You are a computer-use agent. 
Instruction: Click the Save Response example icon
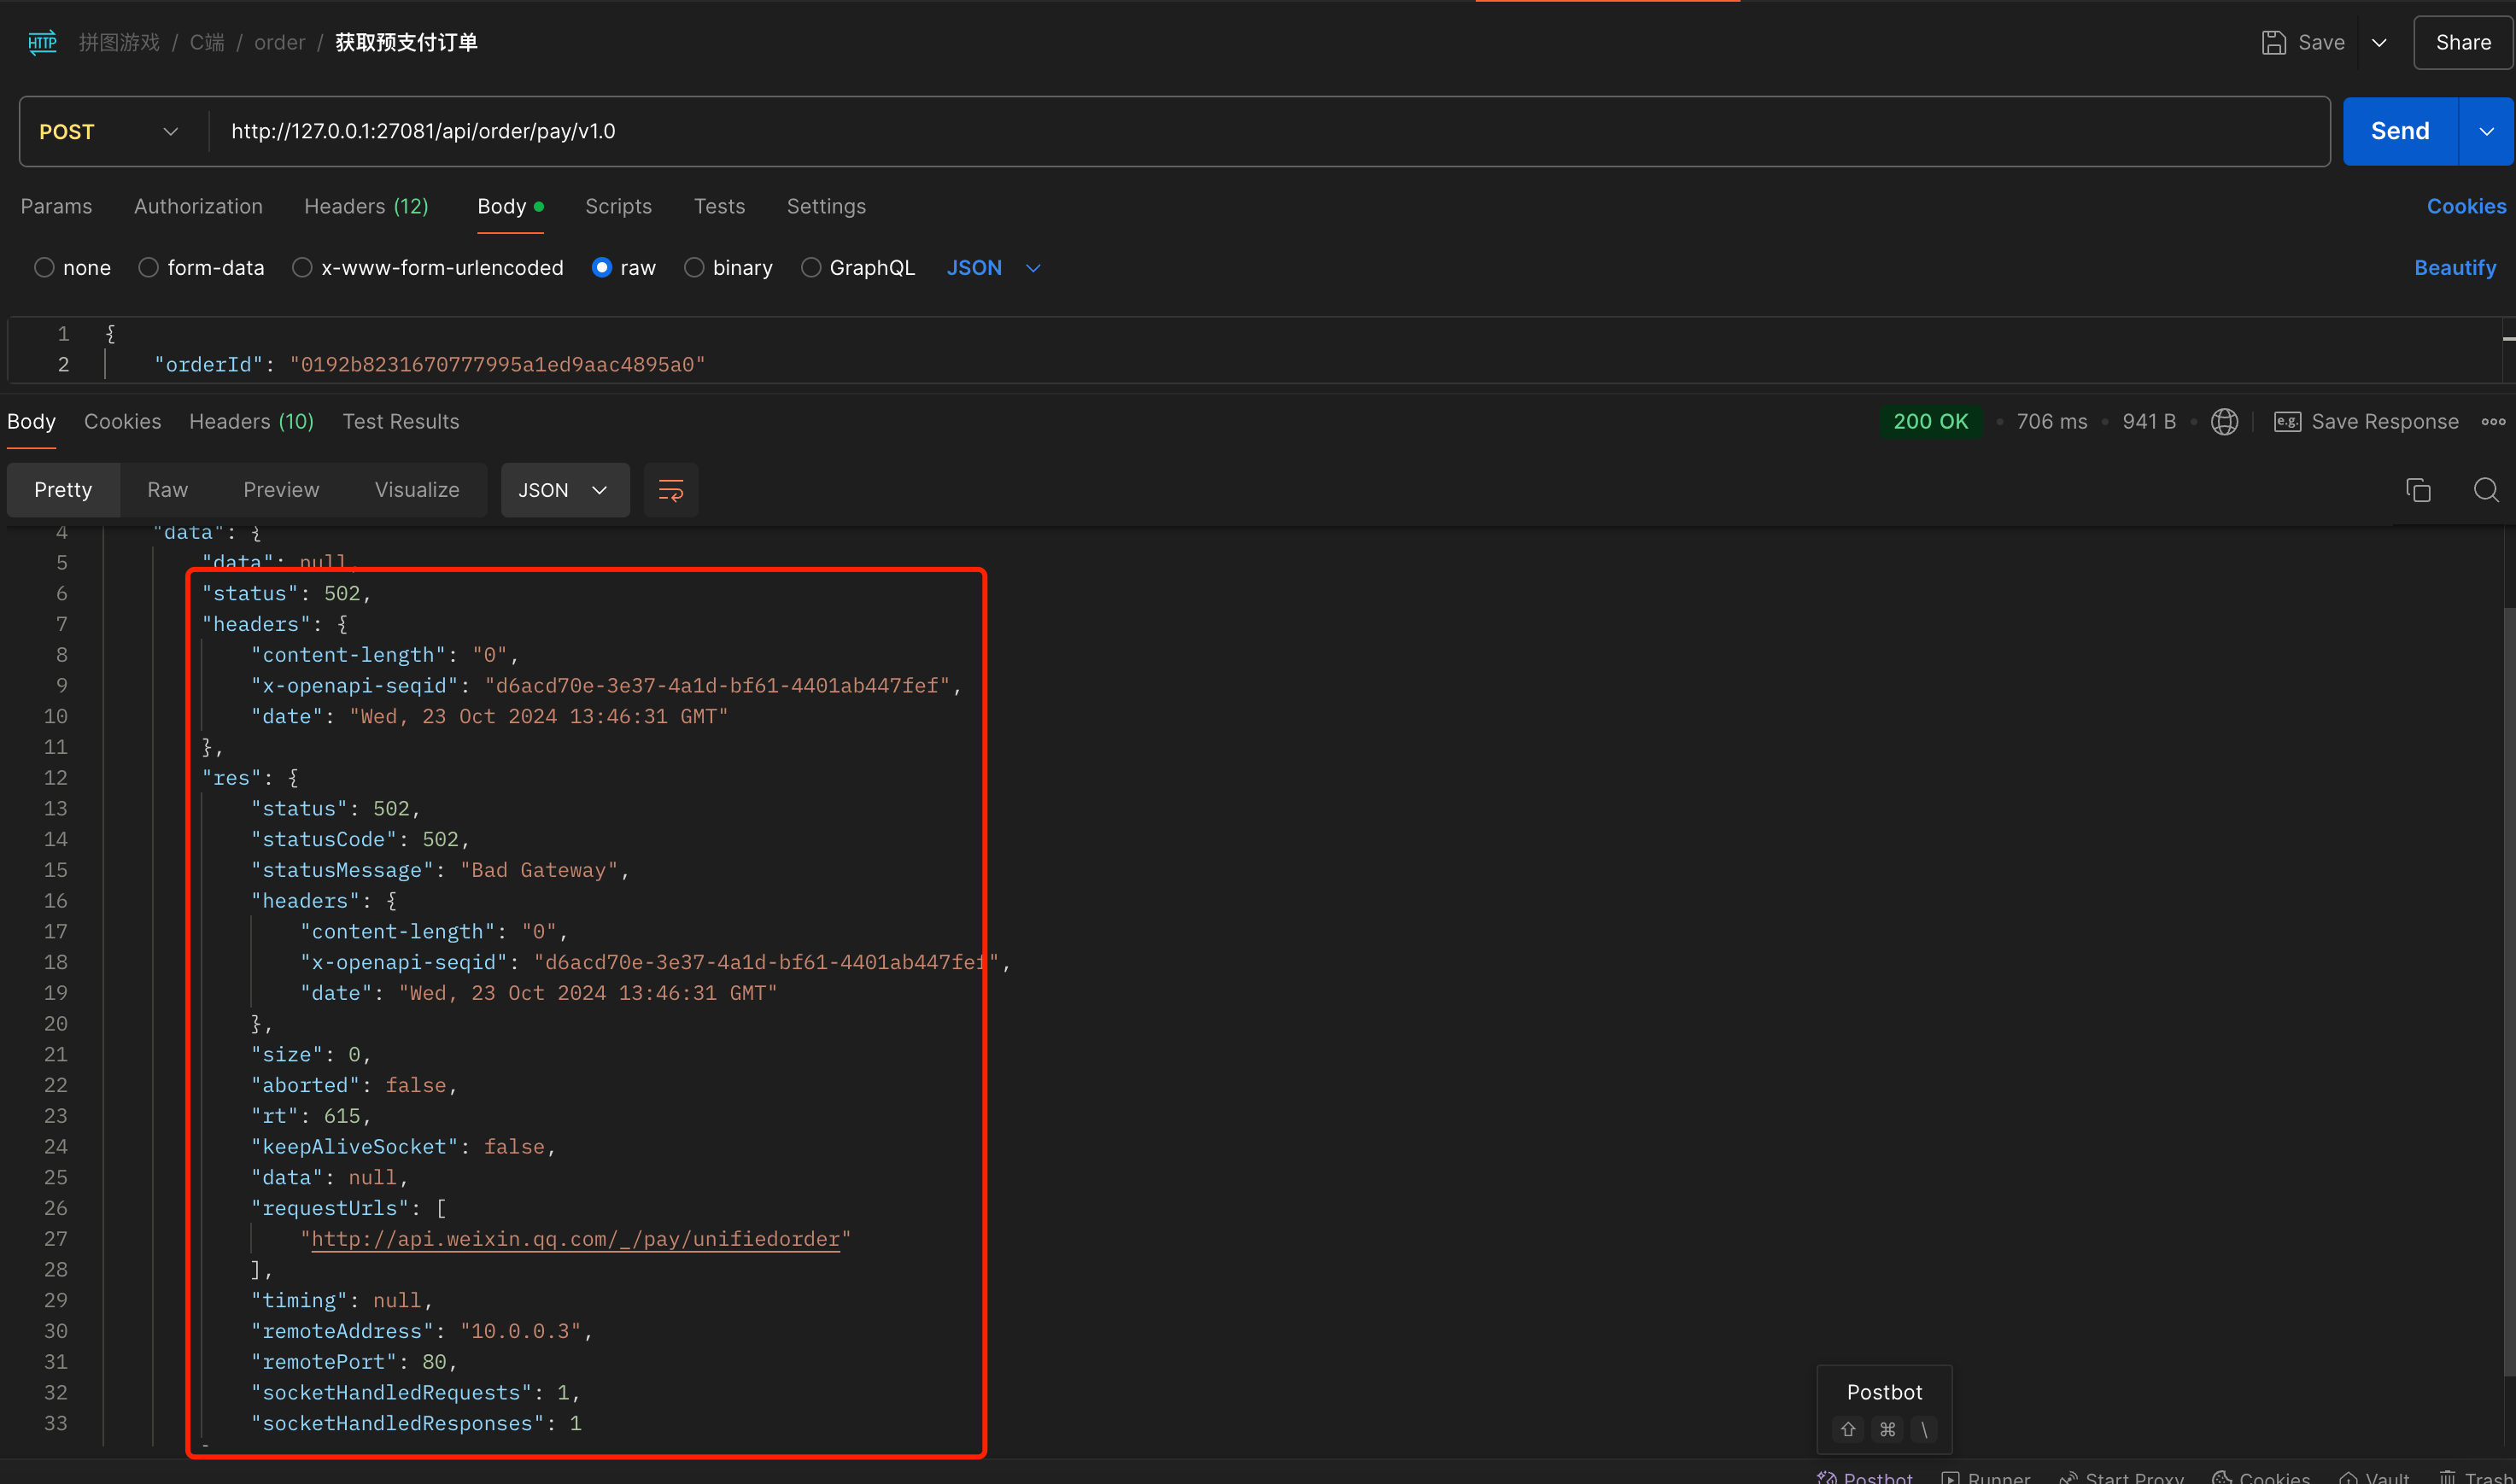click(2287, 422)
